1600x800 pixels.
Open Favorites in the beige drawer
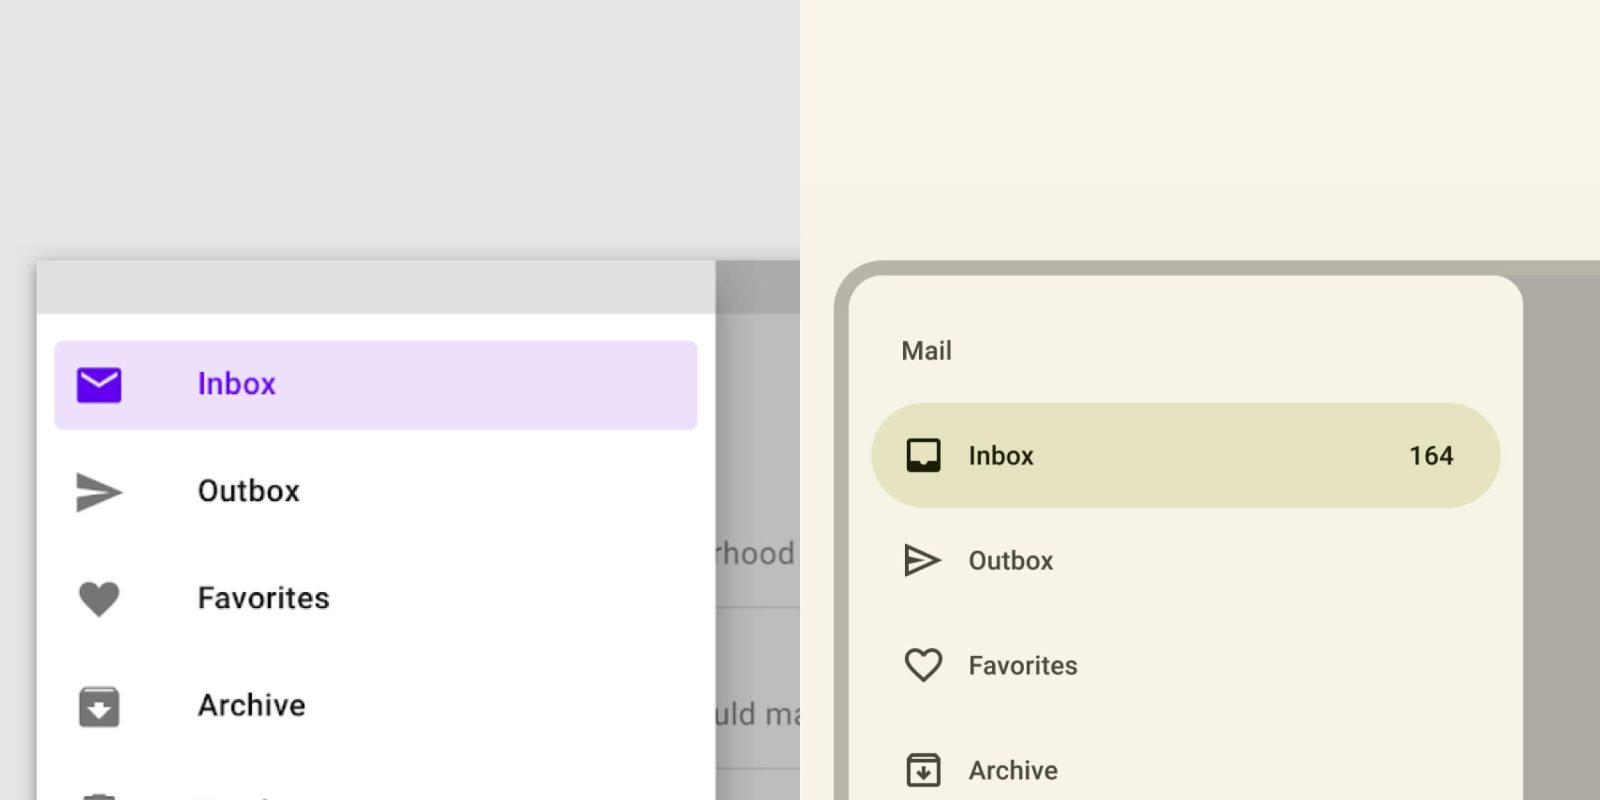pos(1023,666)
